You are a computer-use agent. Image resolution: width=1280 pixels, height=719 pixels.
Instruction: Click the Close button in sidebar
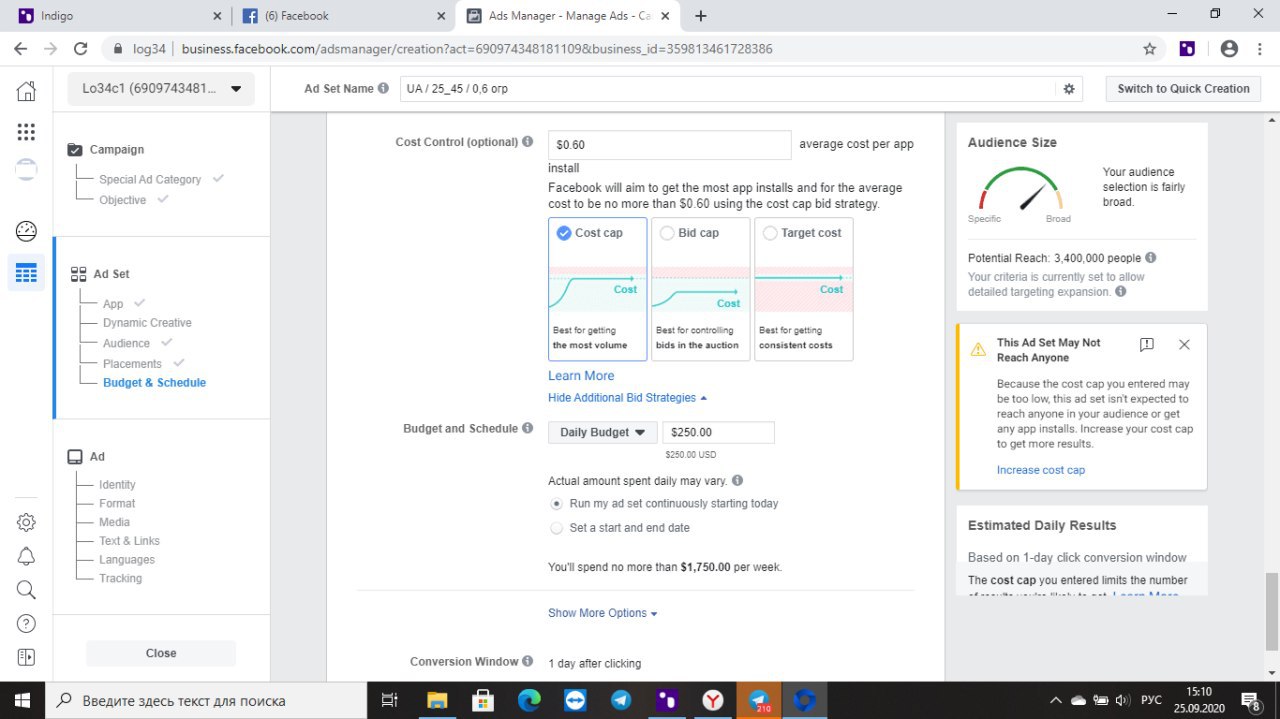tap(161, 653)
